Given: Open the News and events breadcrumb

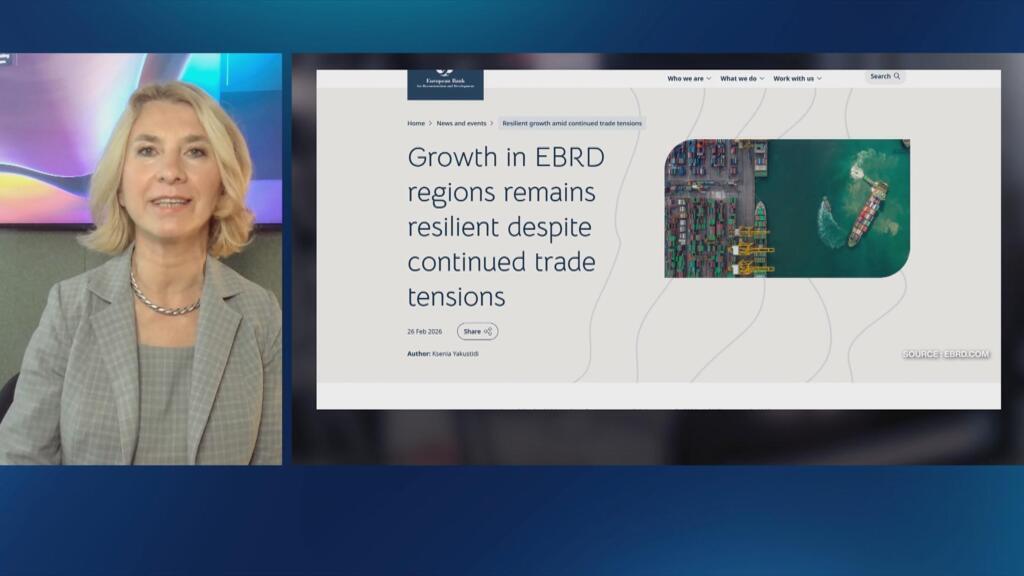Looking at the screenshot, I should pos(461,123).
